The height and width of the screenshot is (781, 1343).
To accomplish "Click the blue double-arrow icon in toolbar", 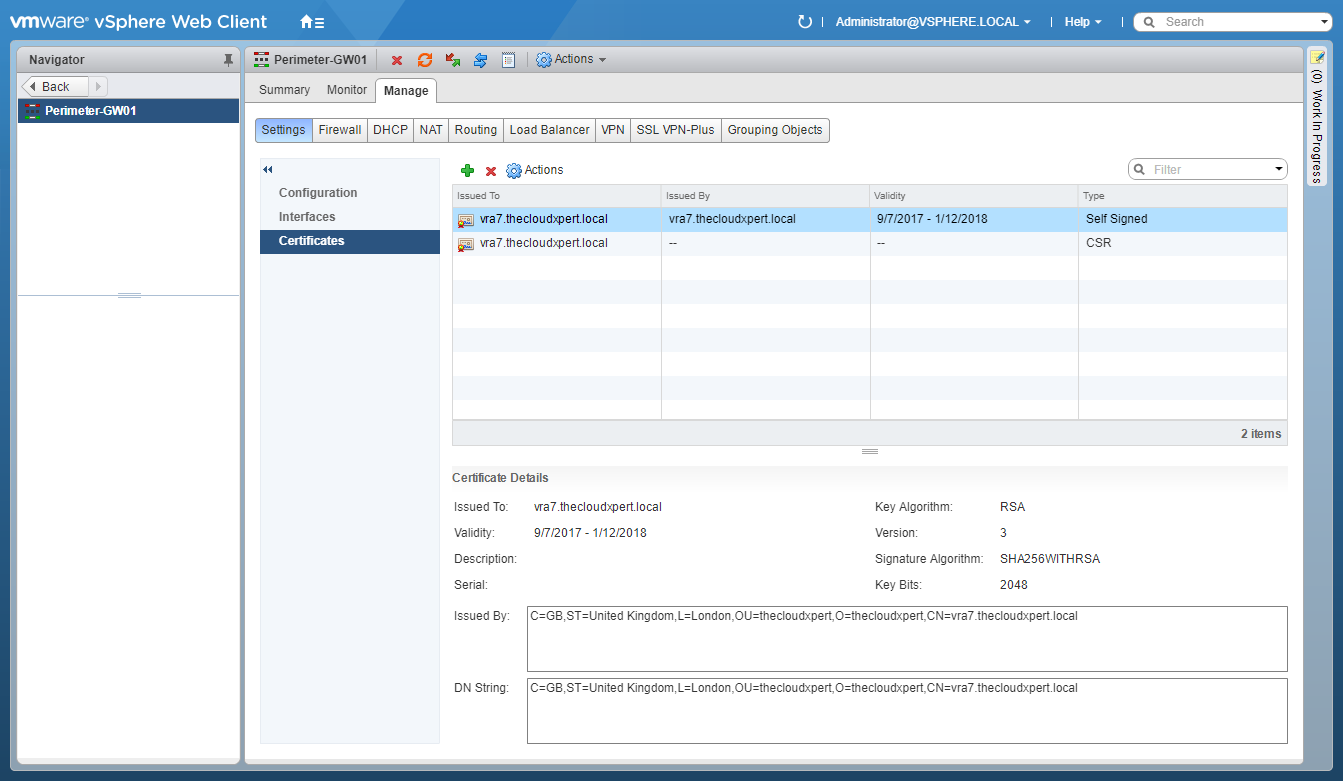I will (480, 60).
